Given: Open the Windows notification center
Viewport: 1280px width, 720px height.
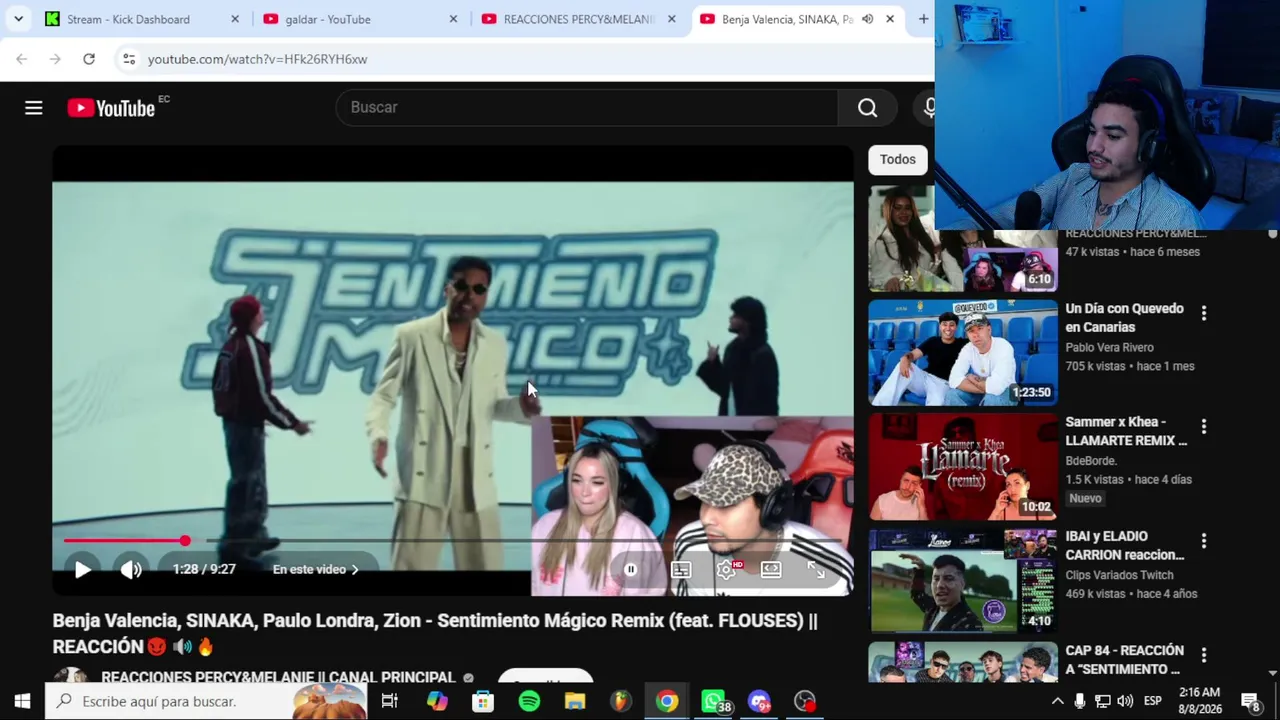Looking at the screenshot, I should click(x=1250, y=701).
